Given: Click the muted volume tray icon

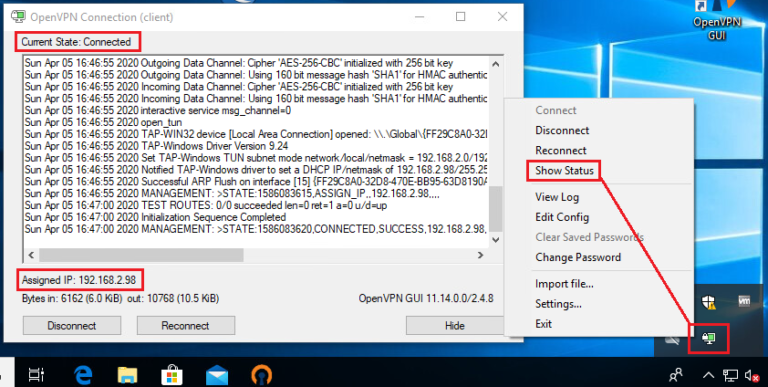Looking at the screenshot, I should (x=752, y=376).
